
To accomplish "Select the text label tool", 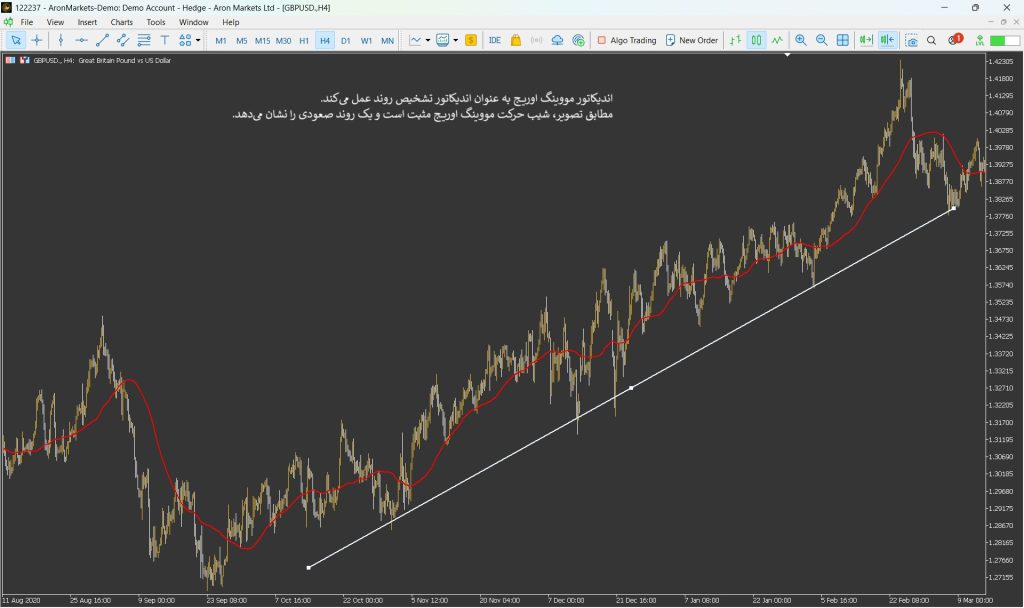I will click(165, 40).
